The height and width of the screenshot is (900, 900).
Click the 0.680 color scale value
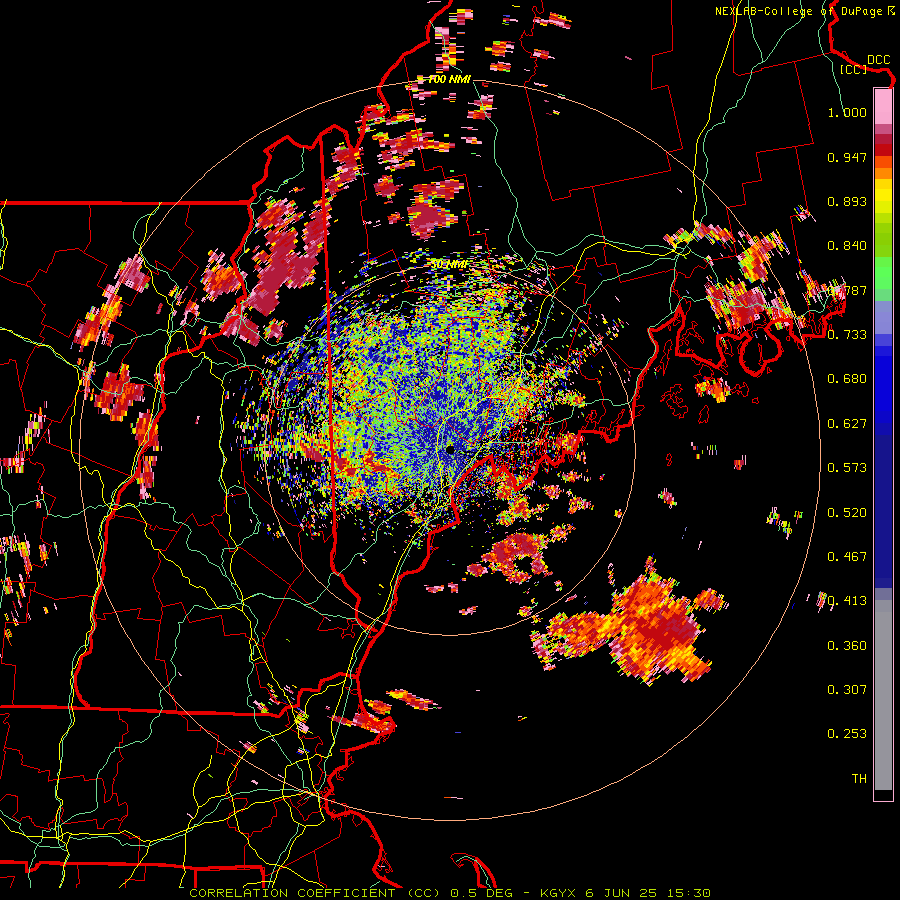pos(847,379)
